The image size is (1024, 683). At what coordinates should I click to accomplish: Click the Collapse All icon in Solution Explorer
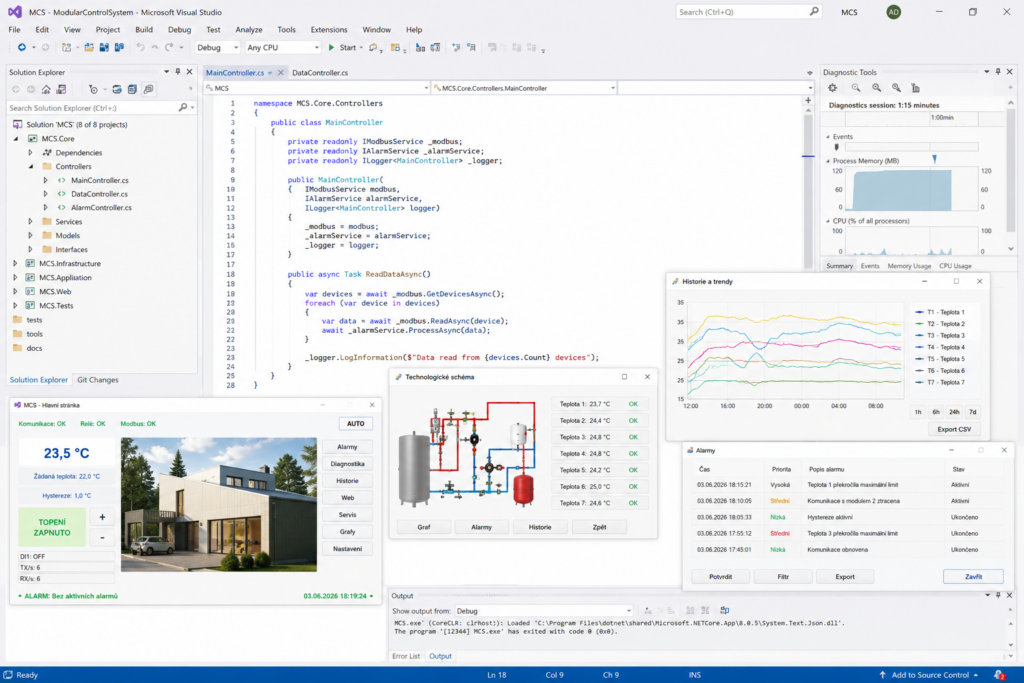click(132, 89)
